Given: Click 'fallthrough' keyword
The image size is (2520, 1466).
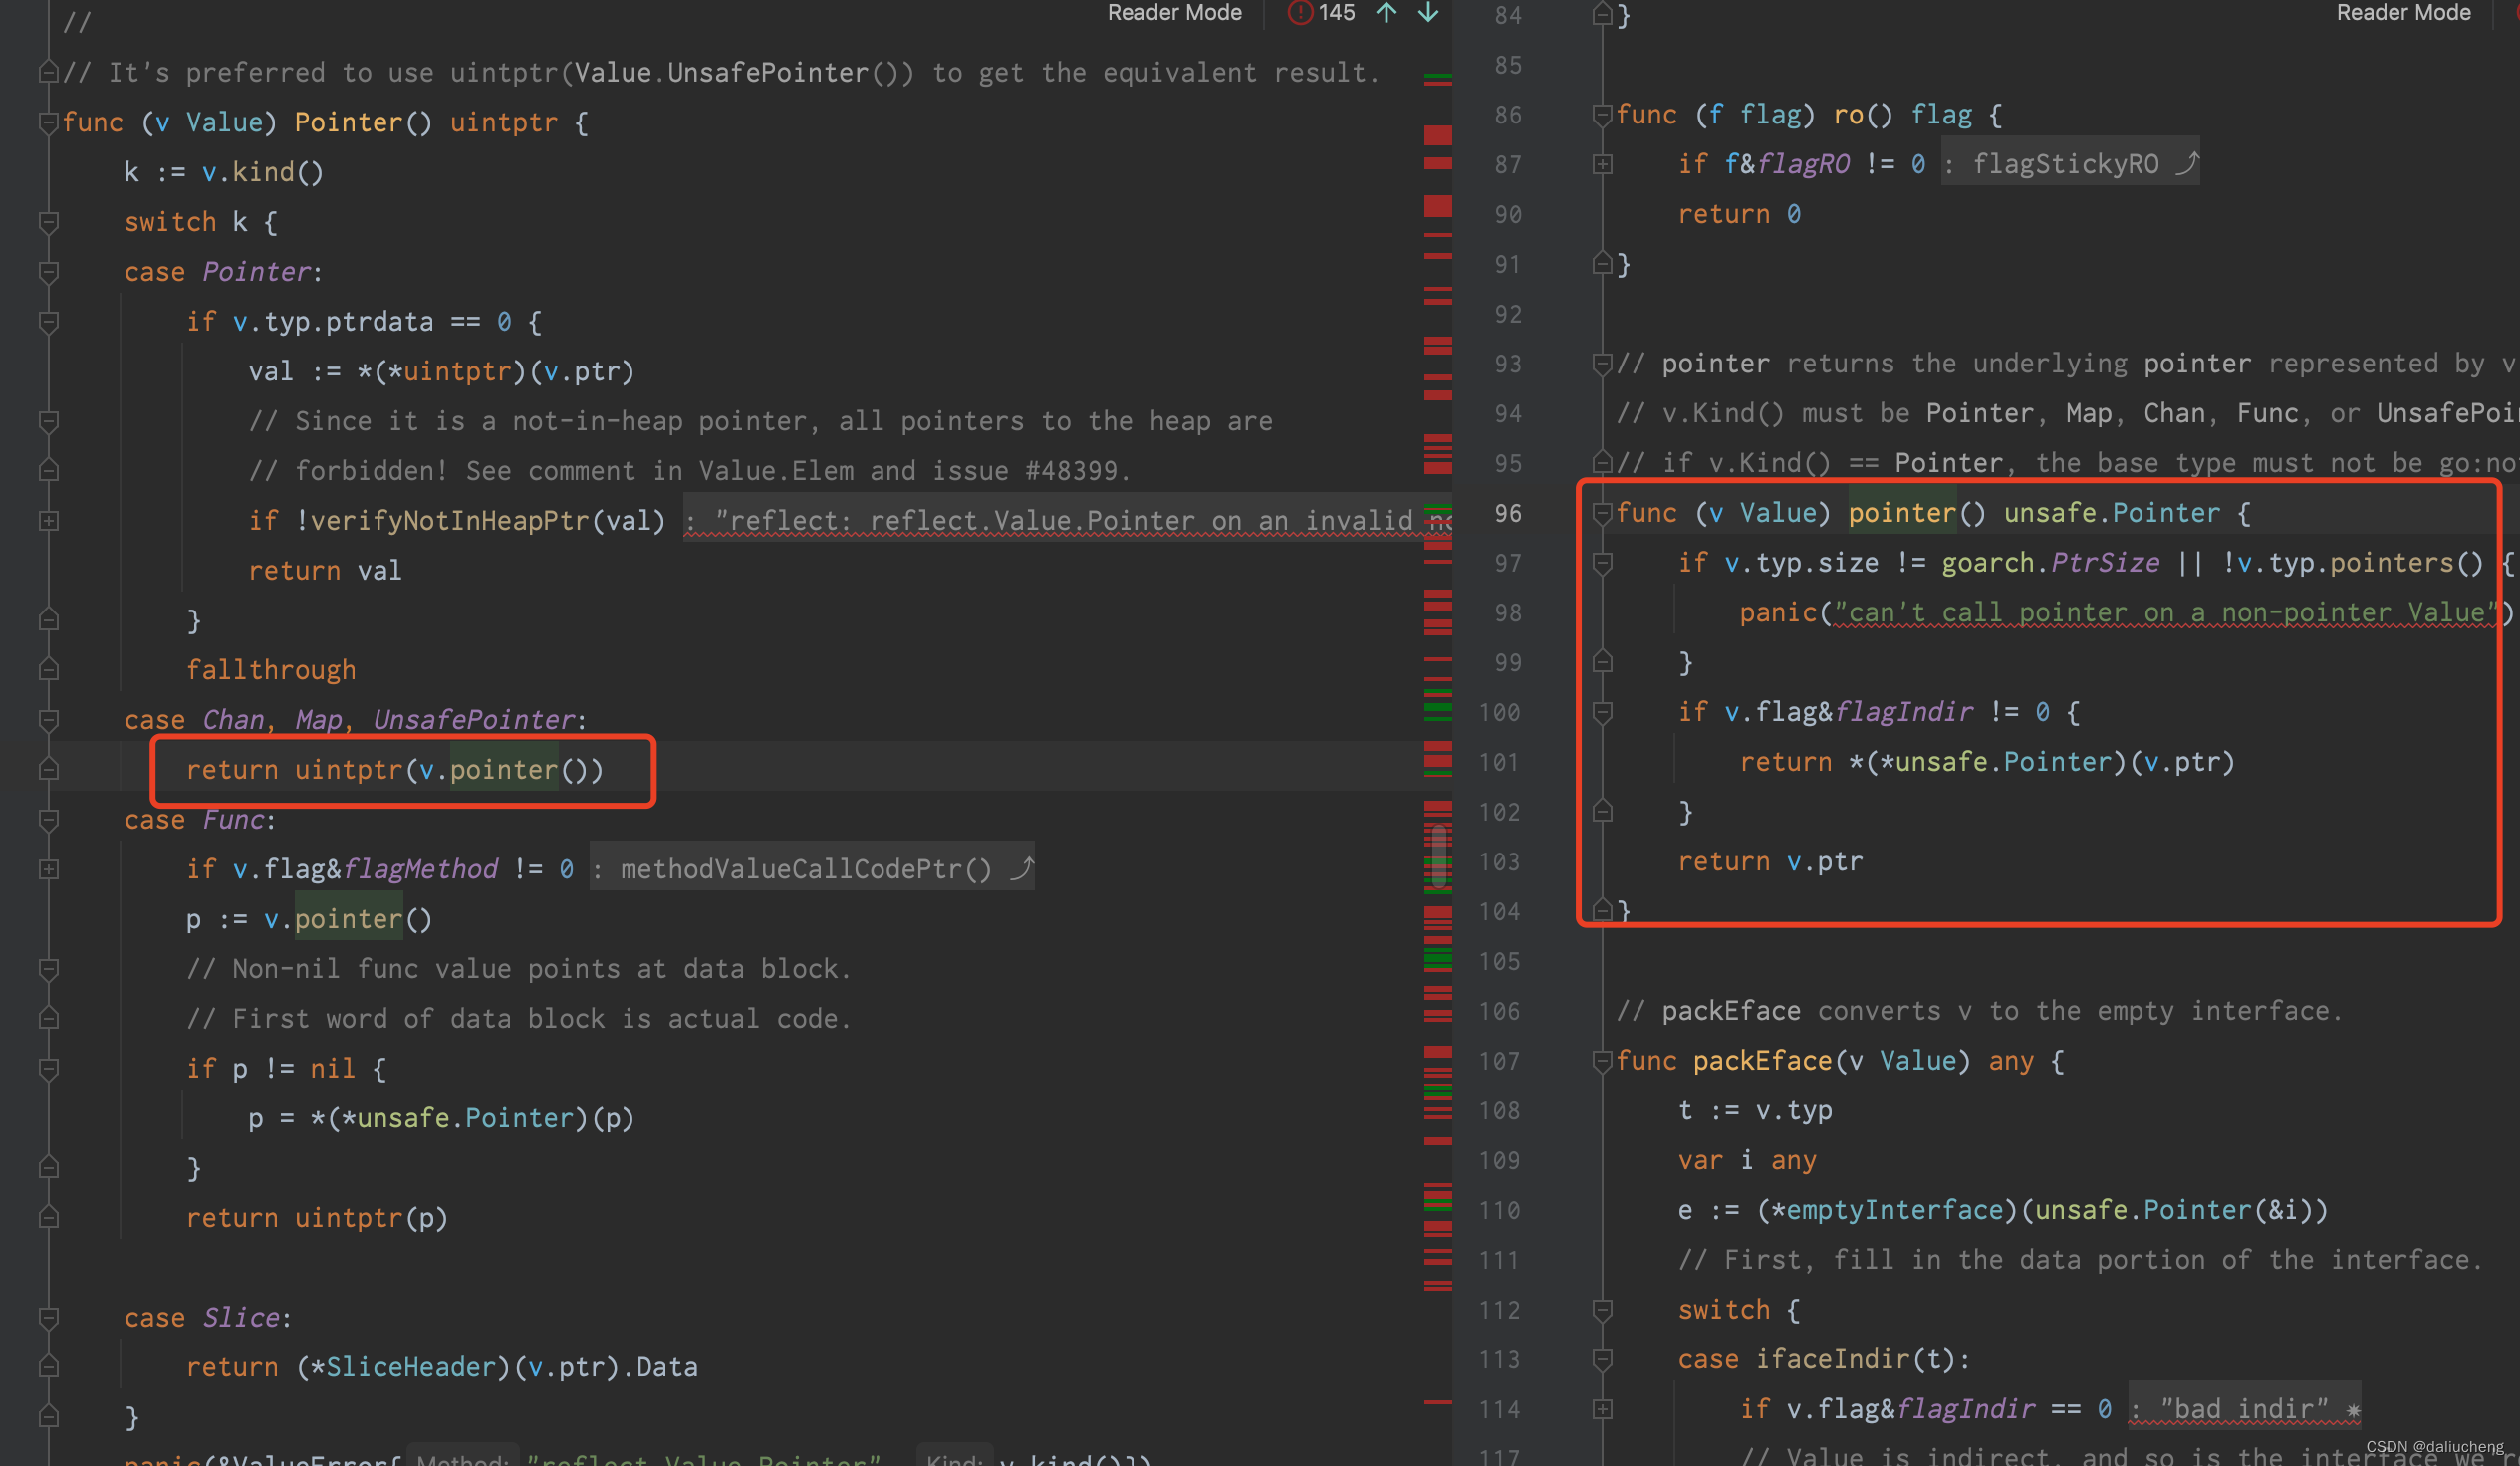Looking at the screenshot, I should tap(271, 670).
